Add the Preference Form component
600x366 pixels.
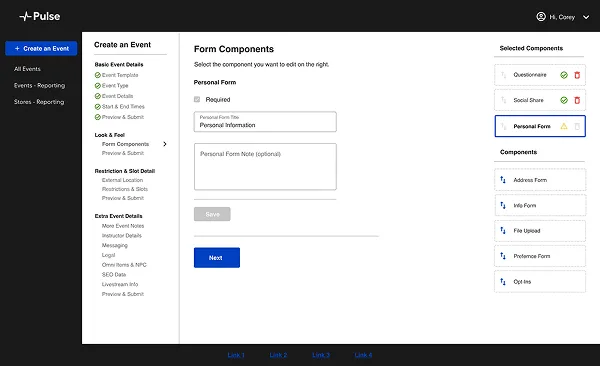pos(540,256)
